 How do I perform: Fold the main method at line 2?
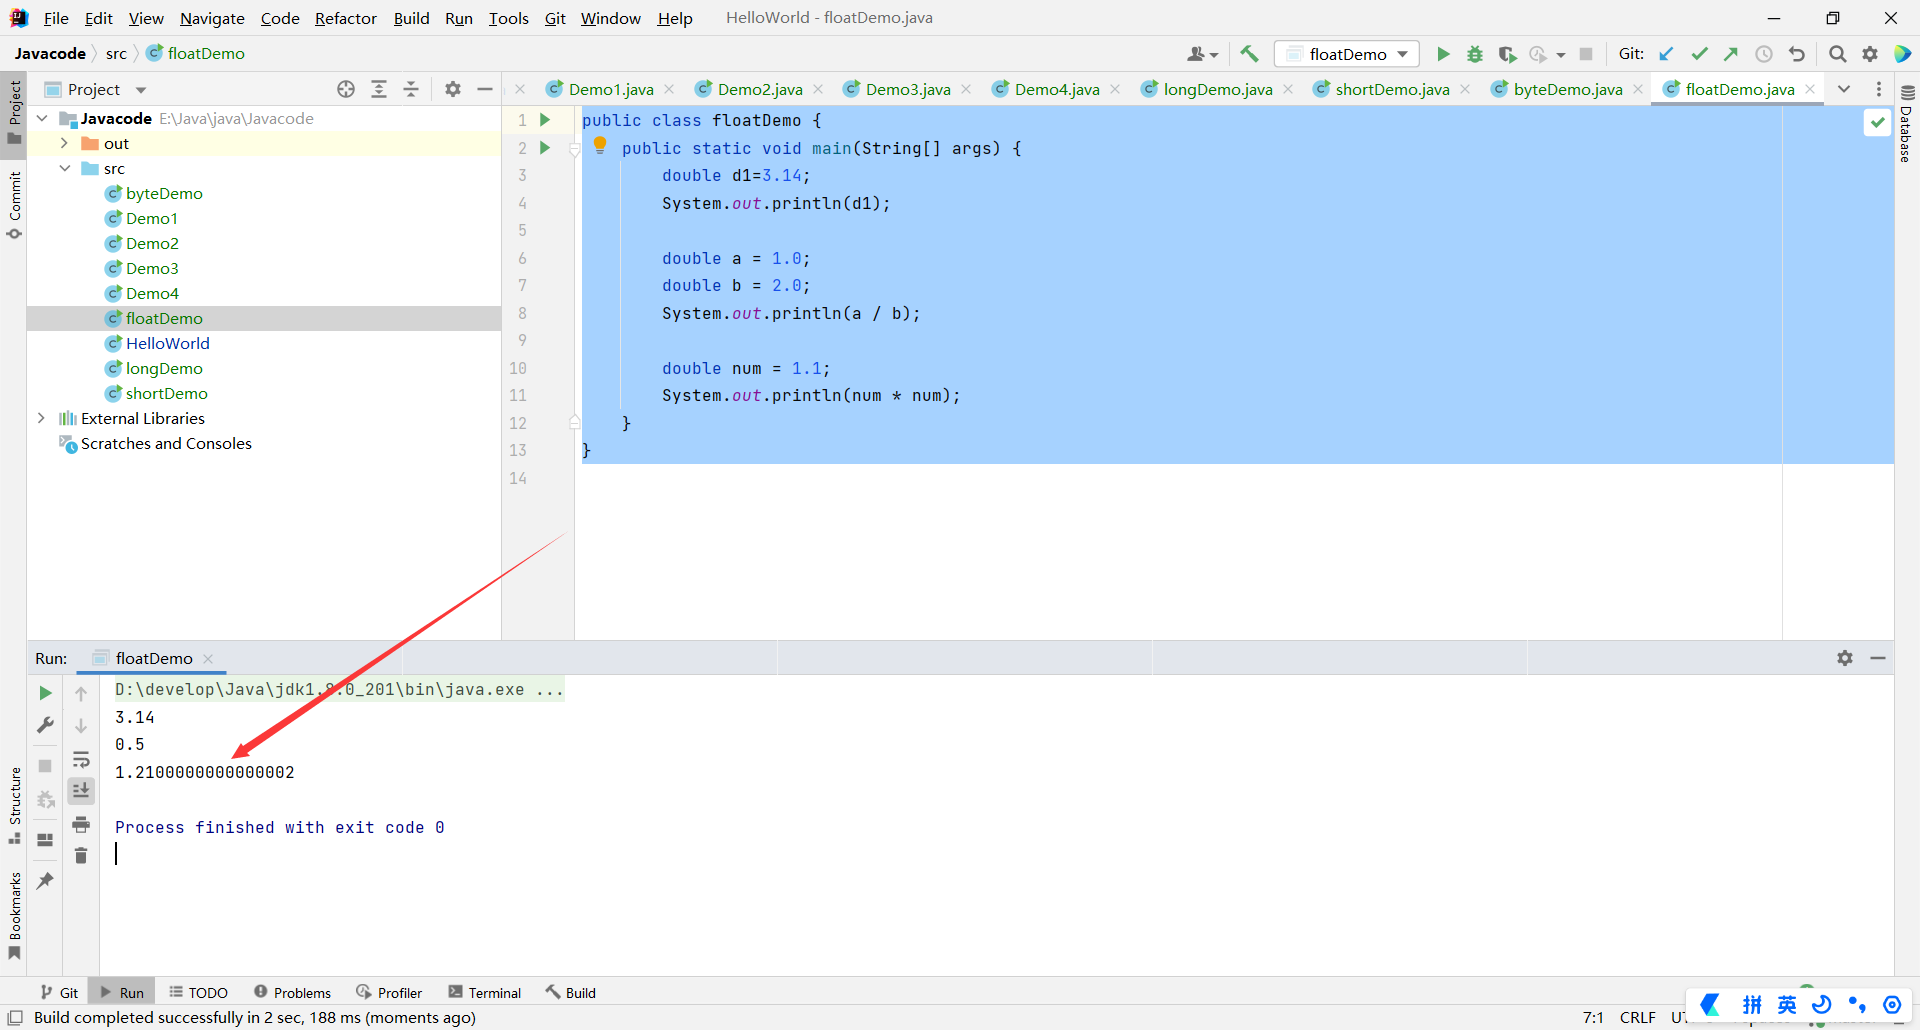[x=575, y=150]
